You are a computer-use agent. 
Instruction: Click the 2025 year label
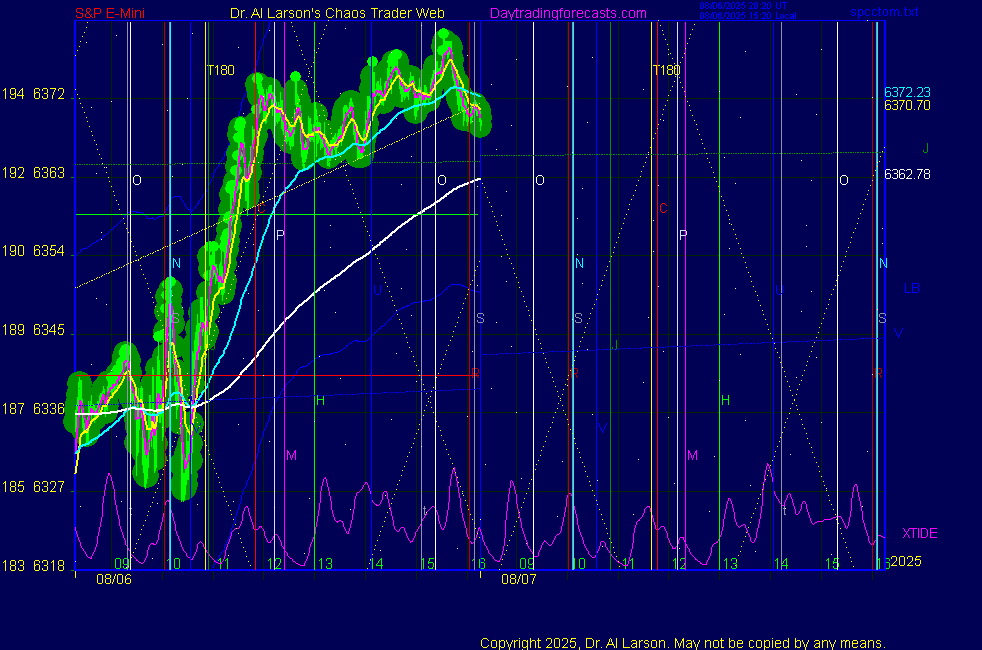[x=906, y=562]
